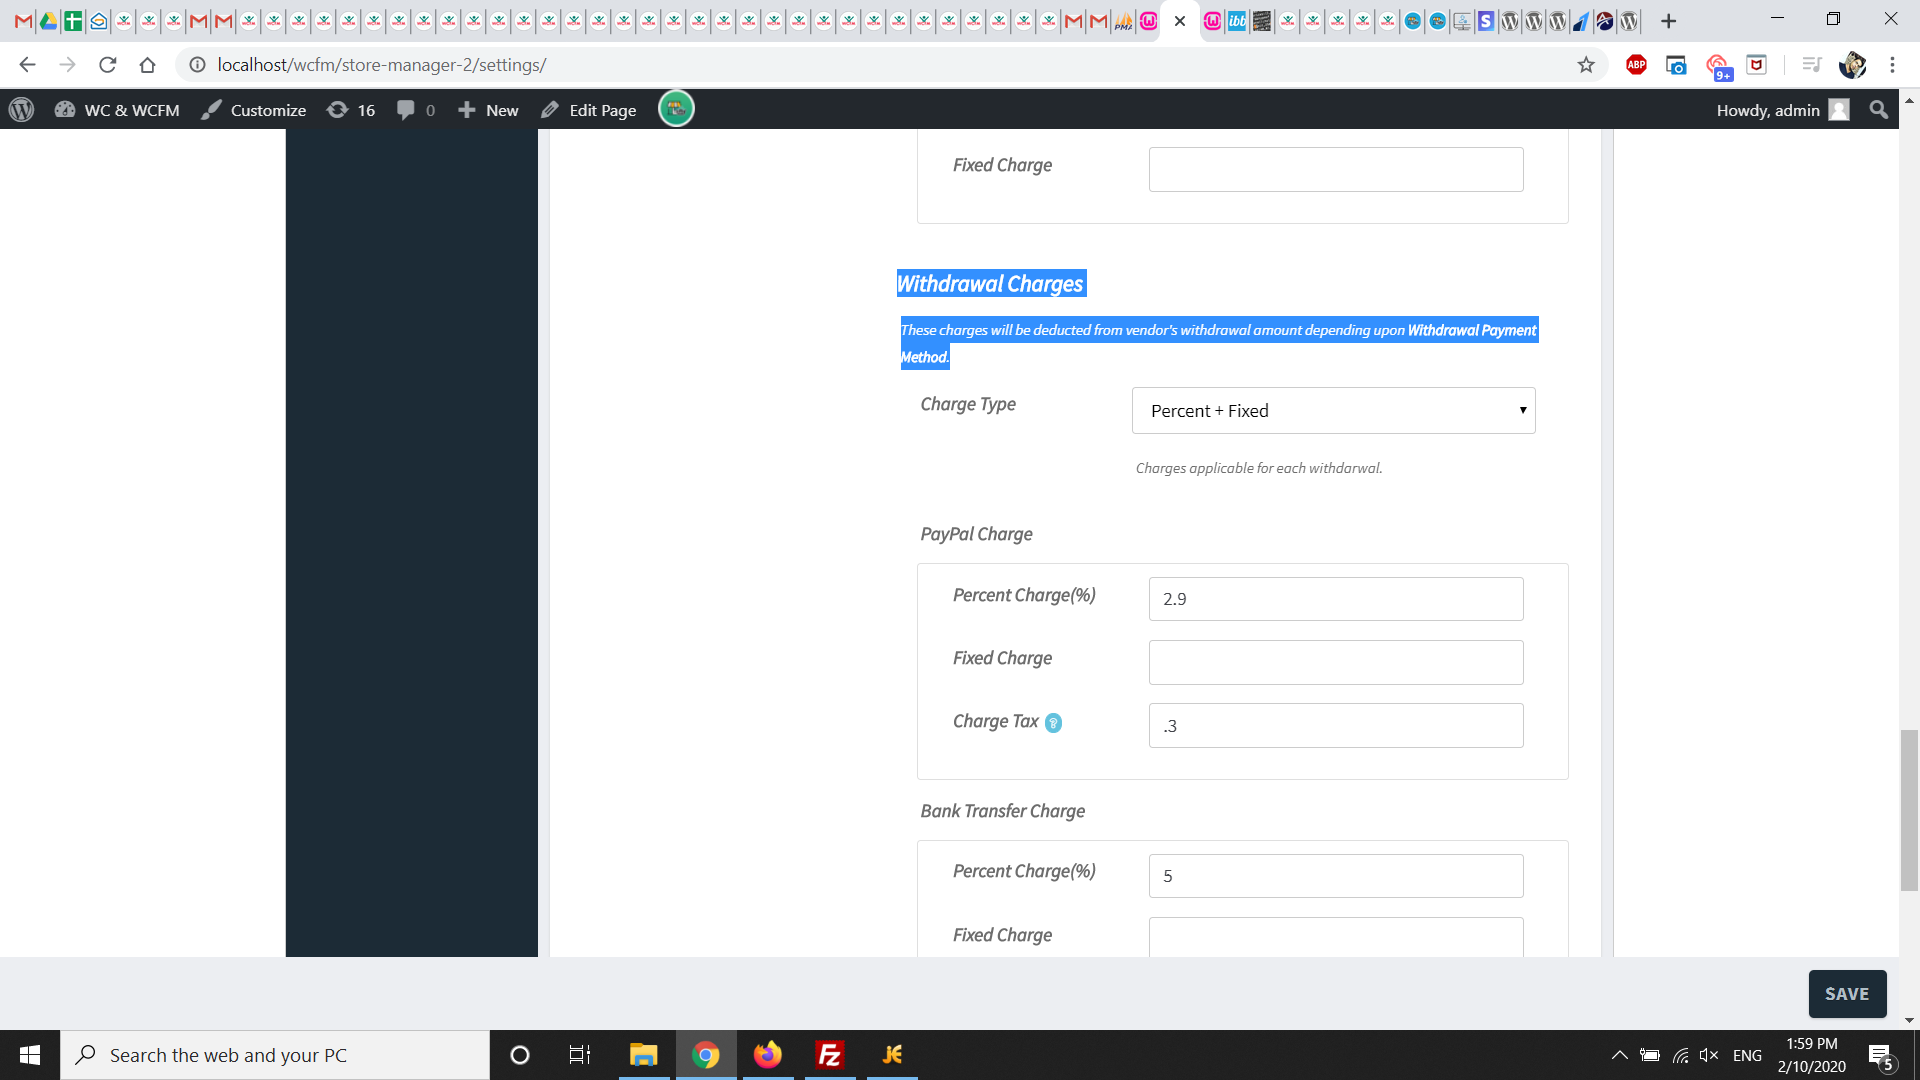Click the PayPal Fixed Charge field
The width and height of the screenshot is (1920, 1080).
tap(1336, 663)
